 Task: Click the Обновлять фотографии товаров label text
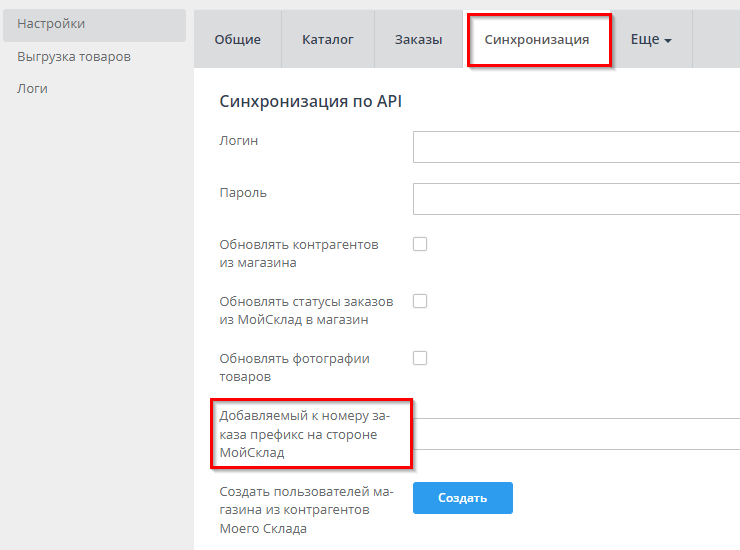(295, 368)
